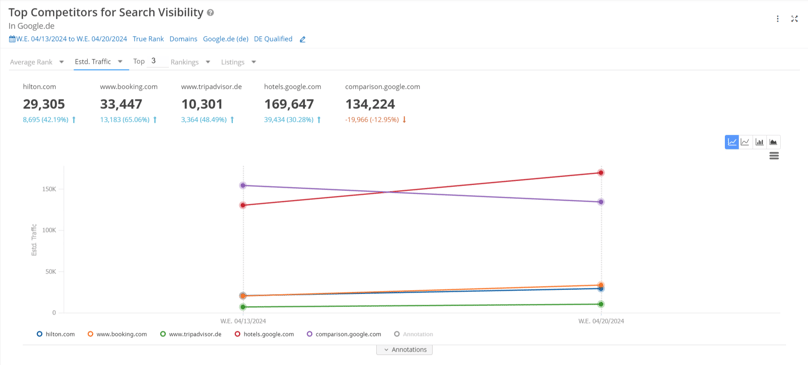This screenshot has height=365, width=808.
Task: Click the help question mark icon beside title
Action: 210,13
